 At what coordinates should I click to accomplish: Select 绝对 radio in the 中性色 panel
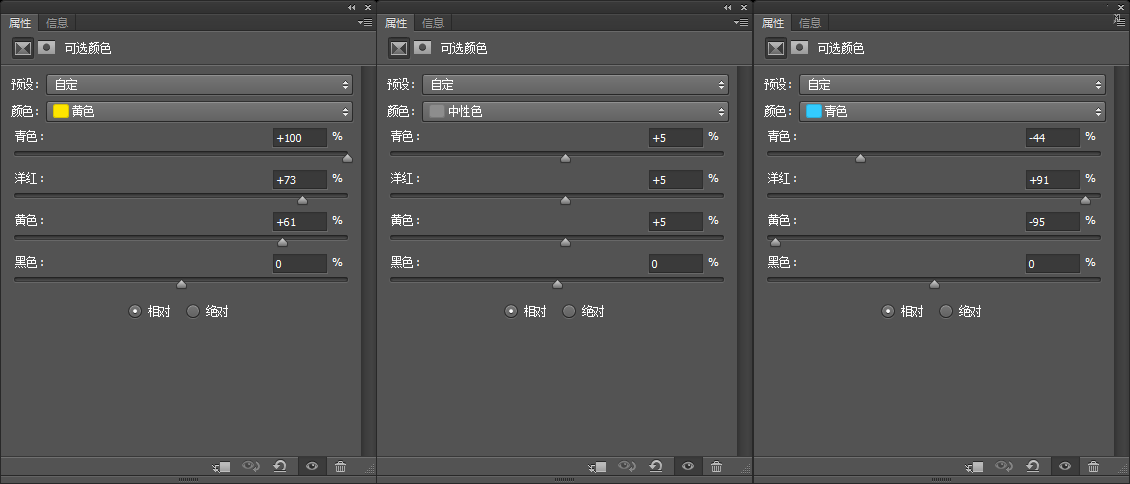pos(569,311)
